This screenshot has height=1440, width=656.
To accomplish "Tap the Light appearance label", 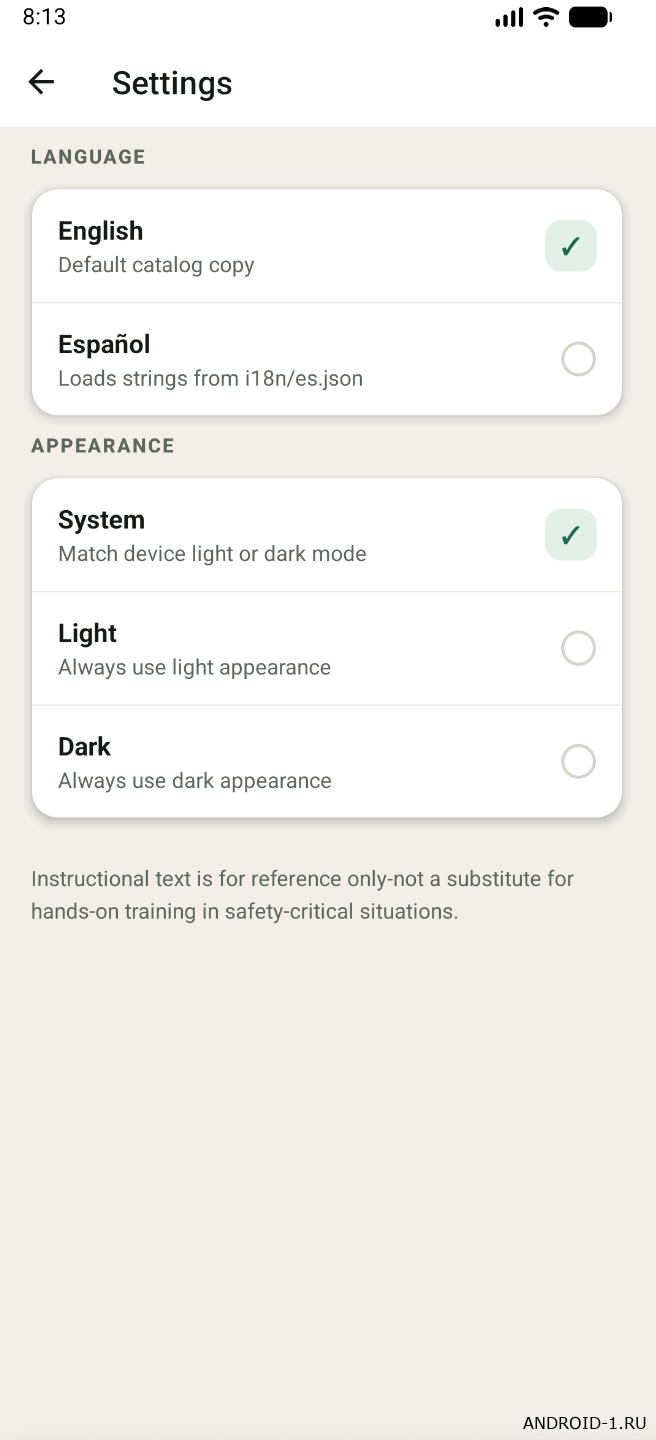I will tap(88, 634).
